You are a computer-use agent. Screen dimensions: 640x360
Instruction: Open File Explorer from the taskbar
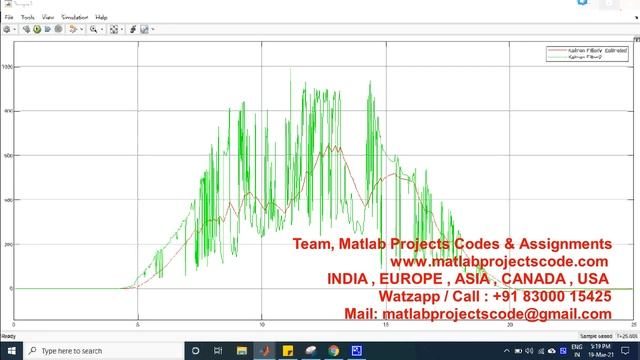(242, 351)
